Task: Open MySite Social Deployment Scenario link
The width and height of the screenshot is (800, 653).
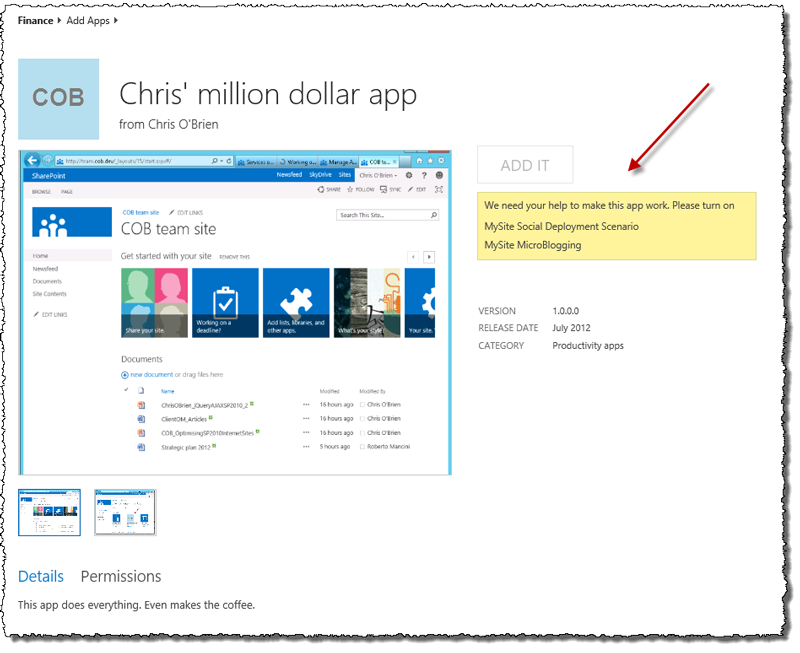Action: tap(561, 227)
